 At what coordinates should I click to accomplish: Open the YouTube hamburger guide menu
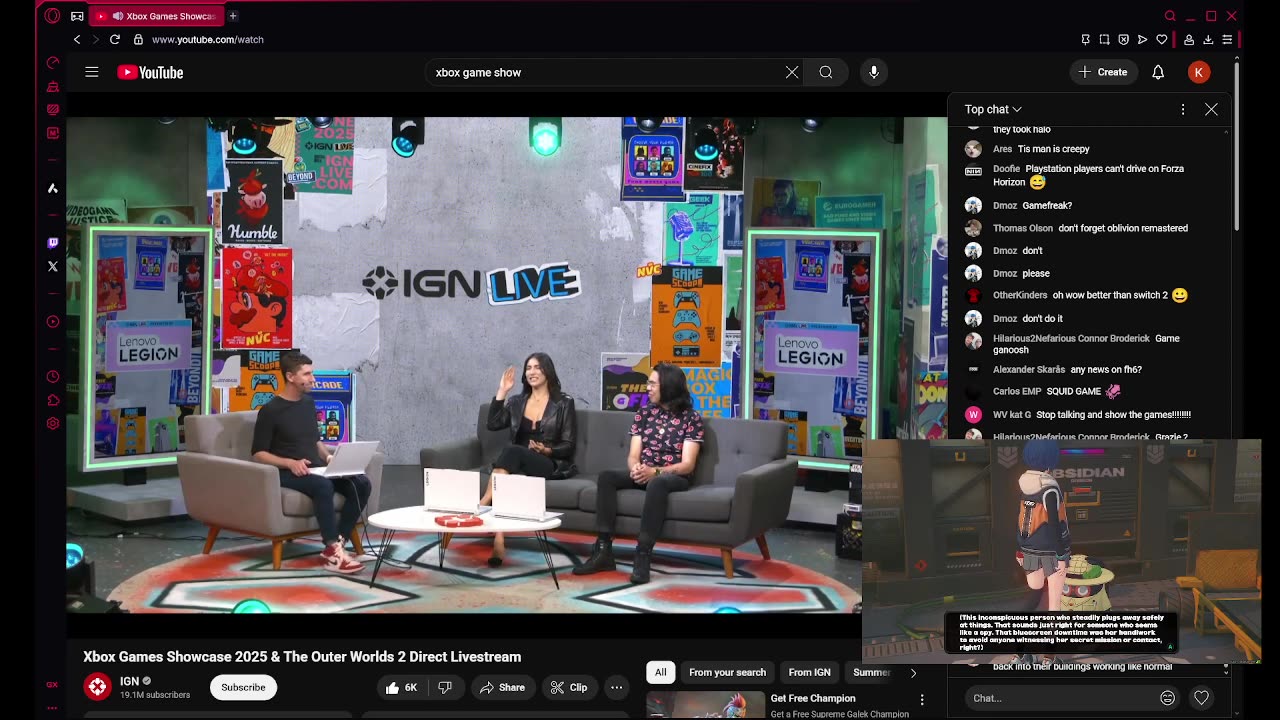pyautogui.click(x=92, y=72)
